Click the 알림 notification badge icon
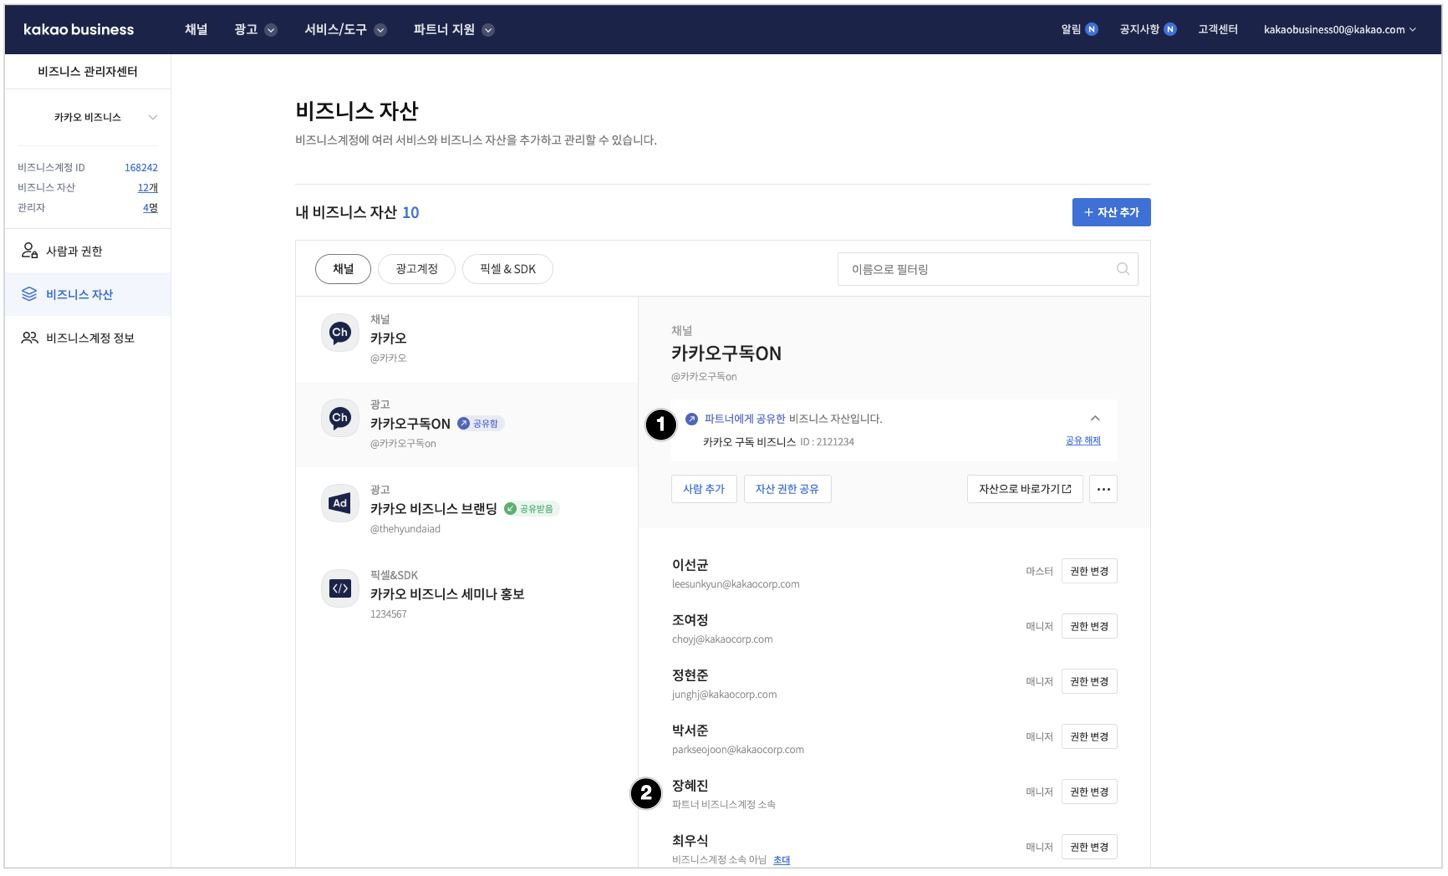The image size is (1448, 876). click(x=1092, y=30)
